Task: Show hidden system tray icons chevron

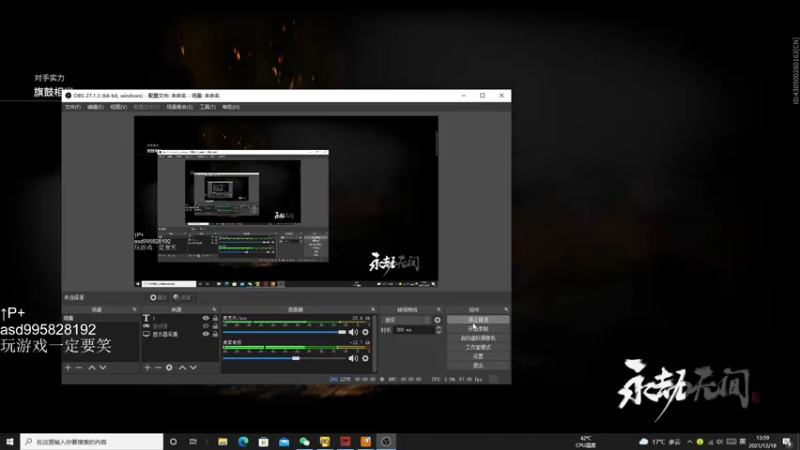Action: (x=690, y=442)
